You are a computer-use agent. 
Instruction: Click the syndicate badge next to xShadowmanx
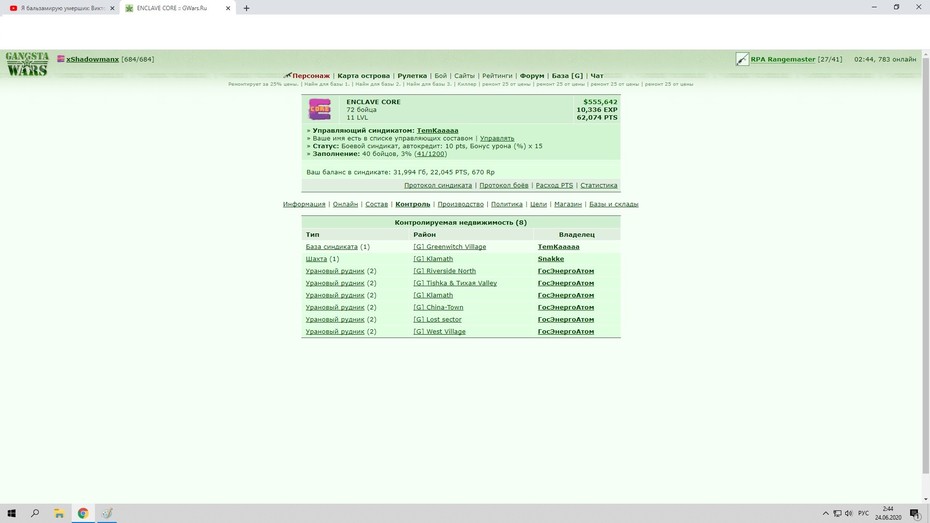(x=60, y=59)
